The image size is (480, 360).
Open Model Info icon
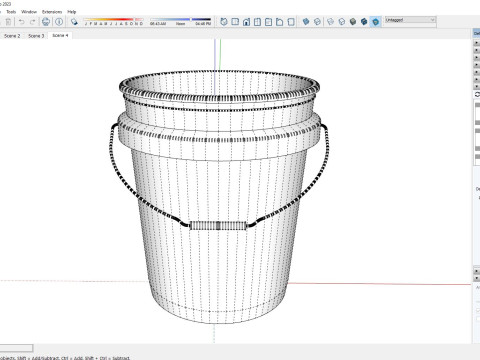tap(59, 22)
